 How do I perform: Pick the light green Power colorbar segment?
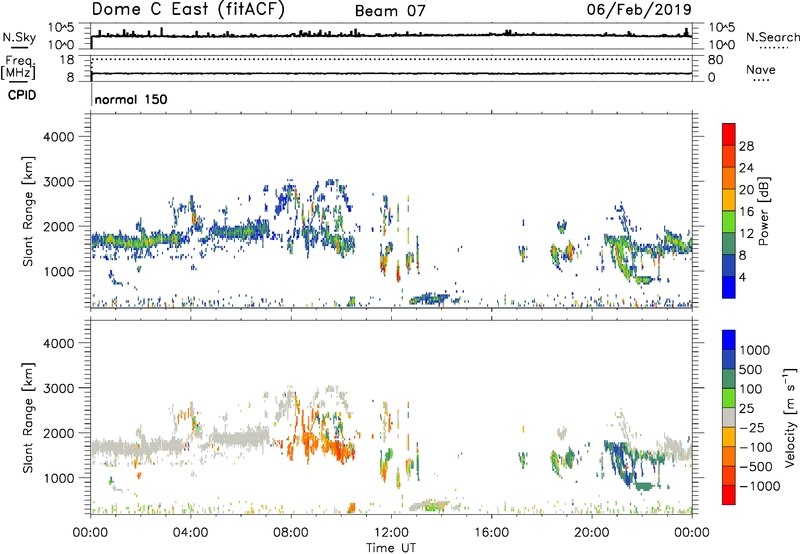(x=729, y=222)
